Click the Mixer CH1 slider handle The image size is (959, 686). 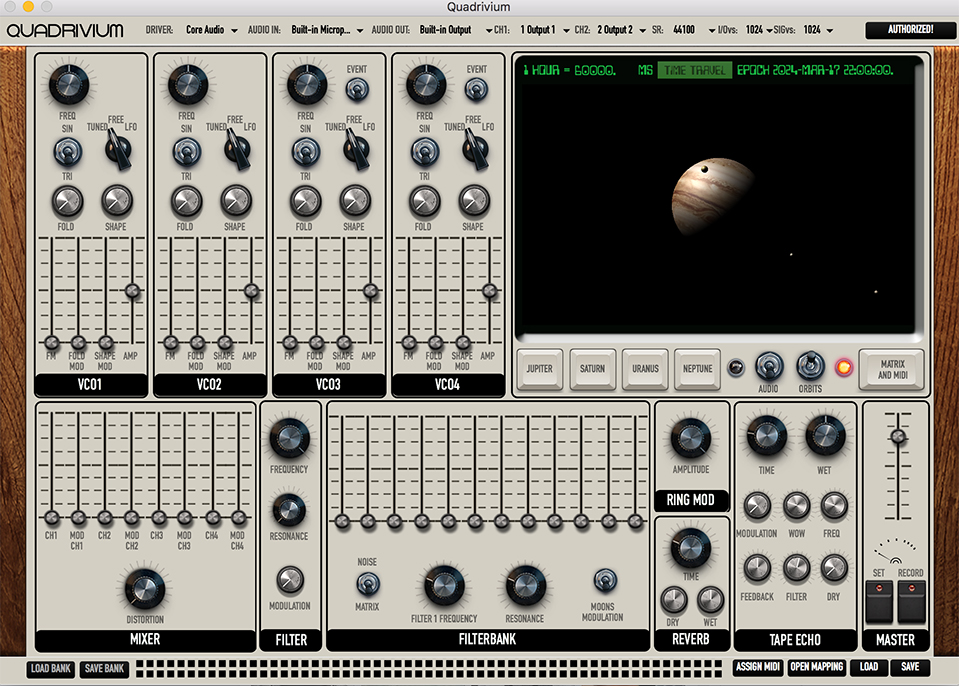(51, 518)
